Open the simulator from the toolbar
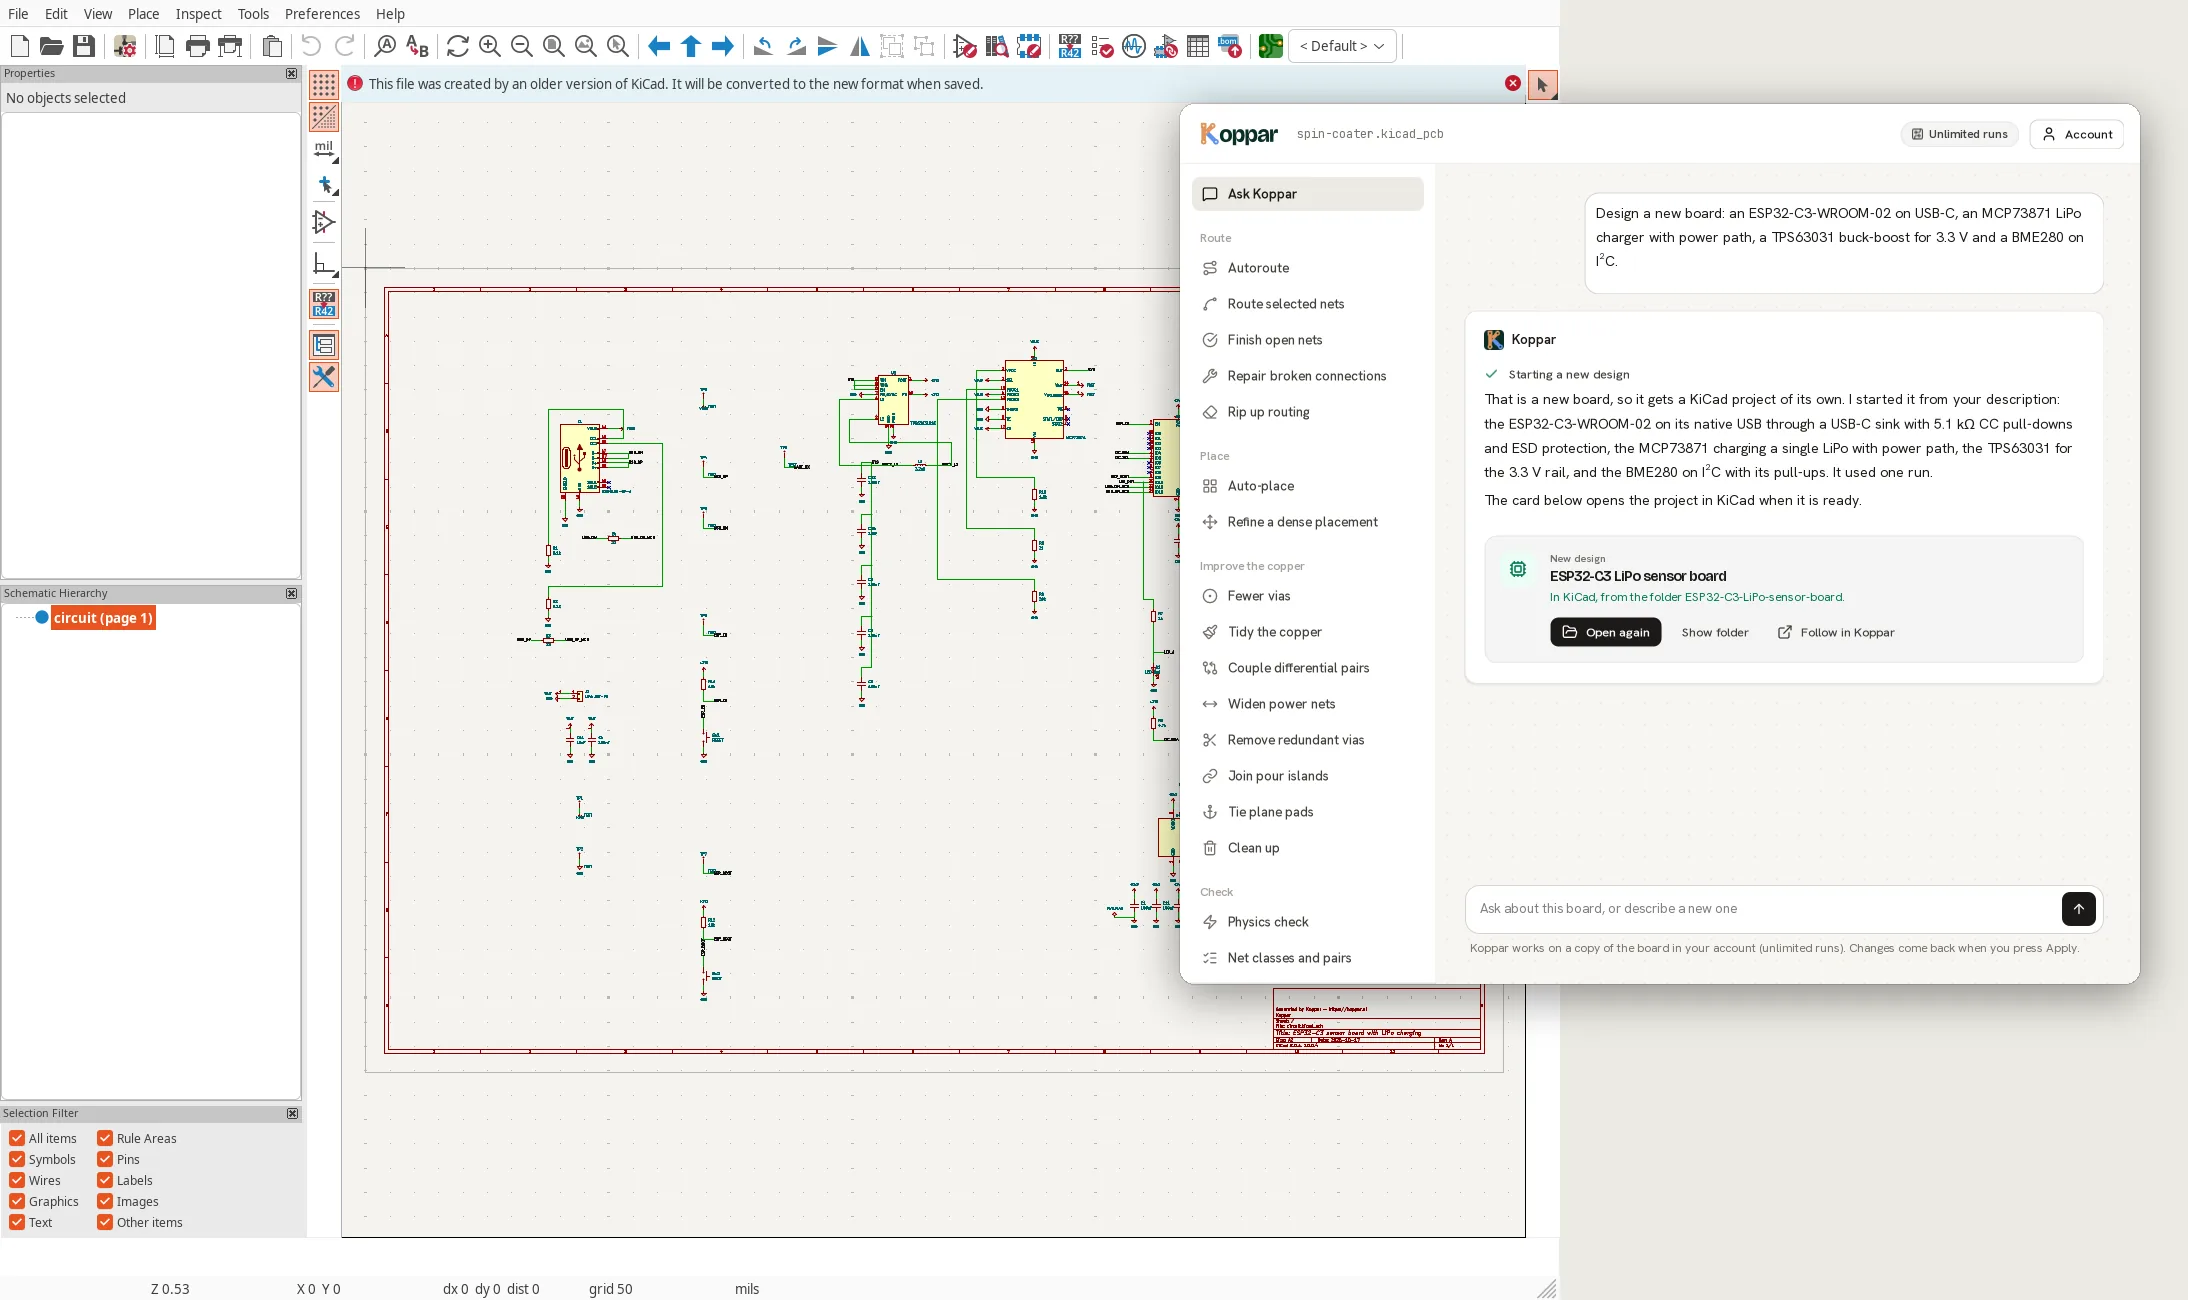2188x1300 pixels. point(1134,46)
